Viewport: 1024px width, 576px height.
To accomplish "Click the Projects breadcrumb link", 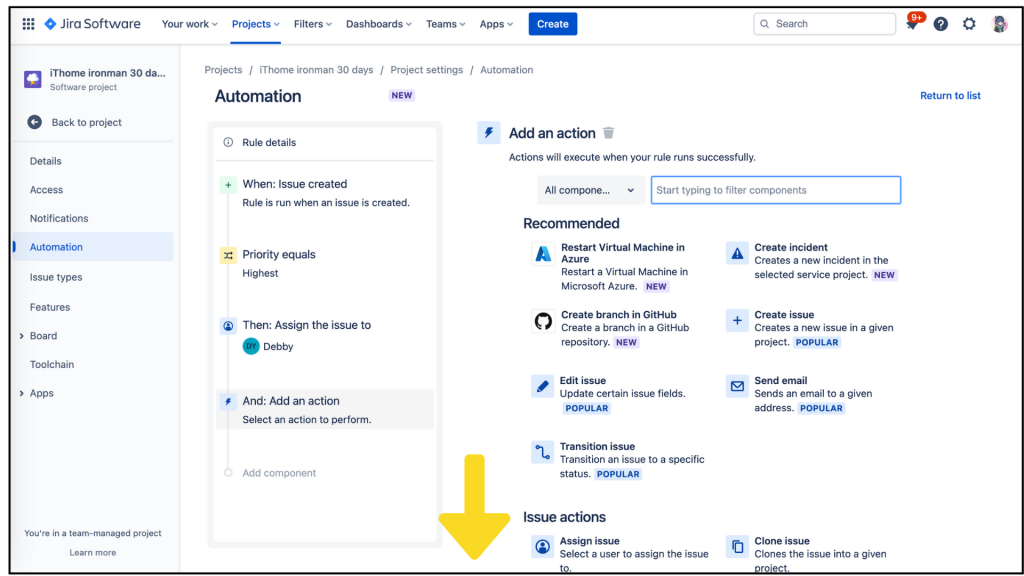I will 223,70.
